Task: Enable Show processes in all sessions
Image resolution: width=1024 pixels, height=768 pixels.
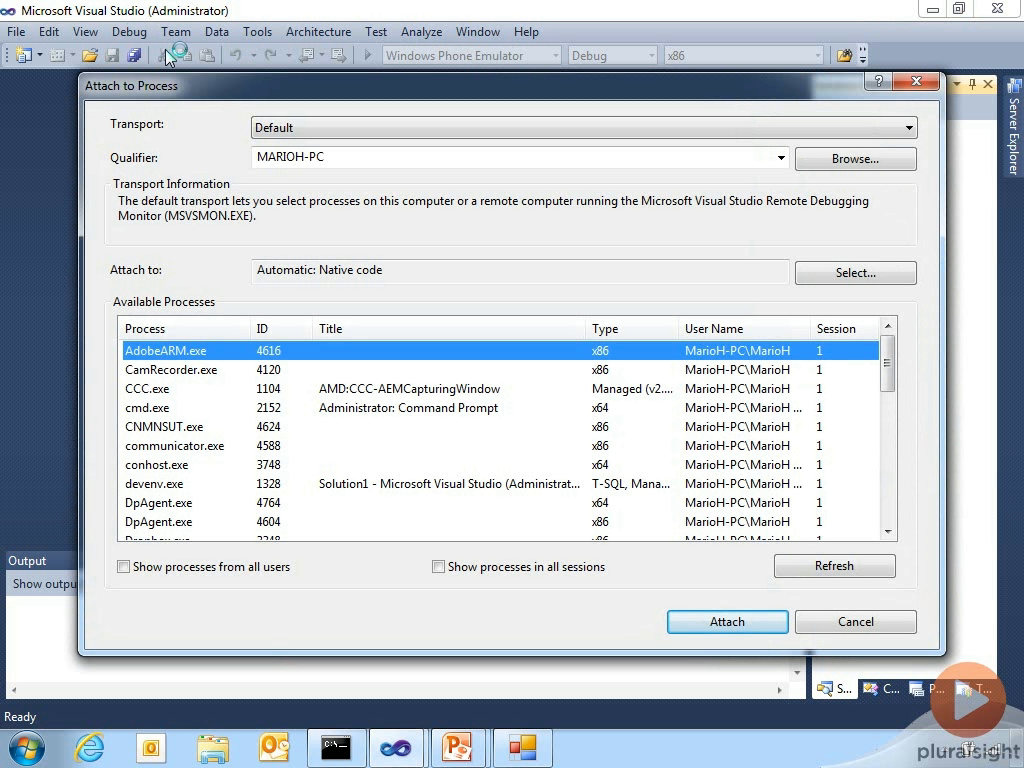Action: pos(438,567)
